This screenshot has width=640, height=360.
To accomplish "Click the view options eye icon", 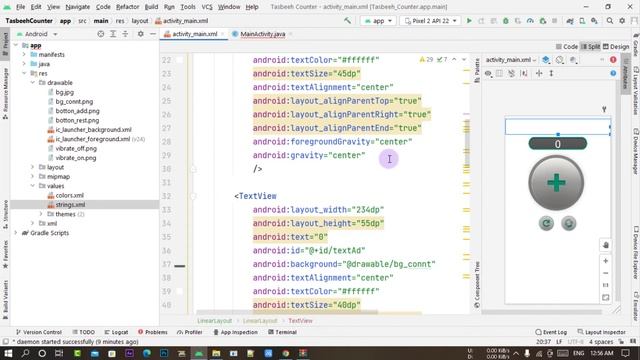I will 488,73.
